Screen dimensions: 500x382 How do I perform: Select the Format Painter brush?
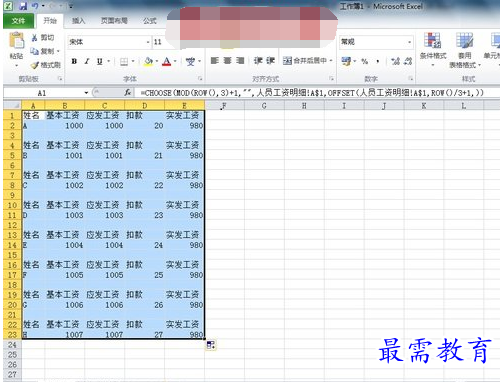pyautogui.click(x=34, y=65)
